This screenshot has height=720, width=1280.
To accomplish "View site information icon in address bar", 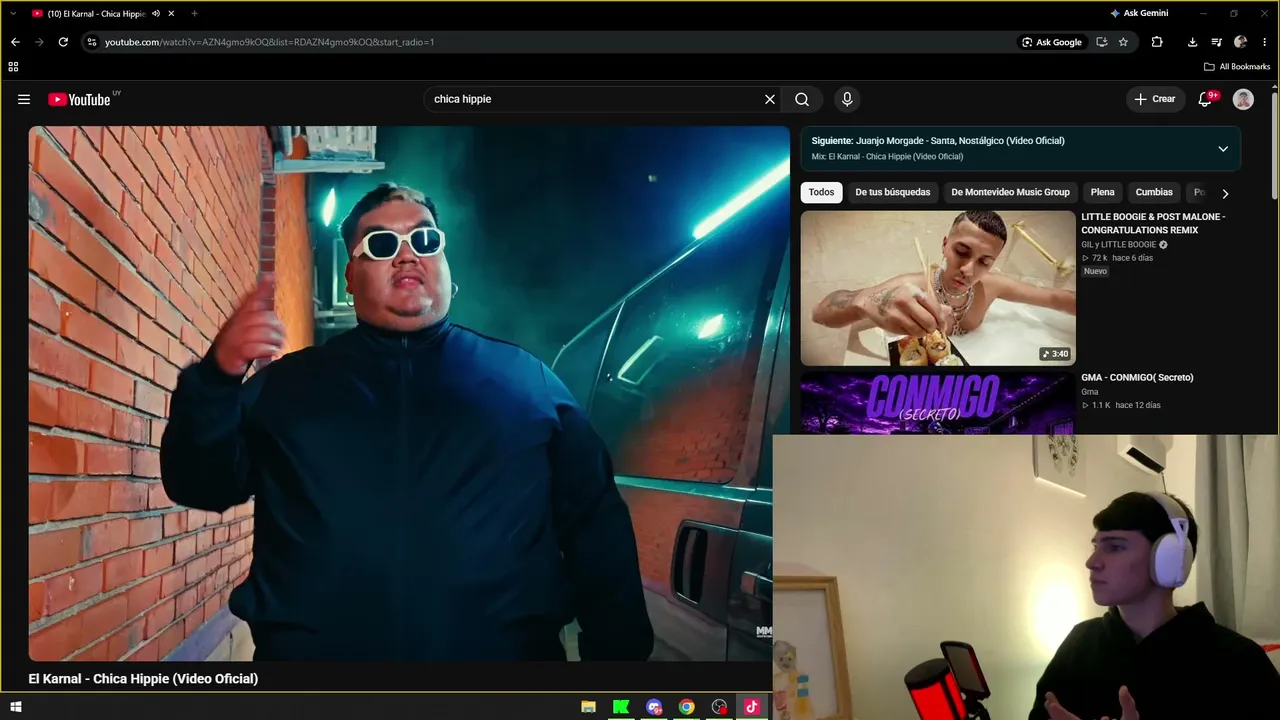I will click(x=92, y=42).
